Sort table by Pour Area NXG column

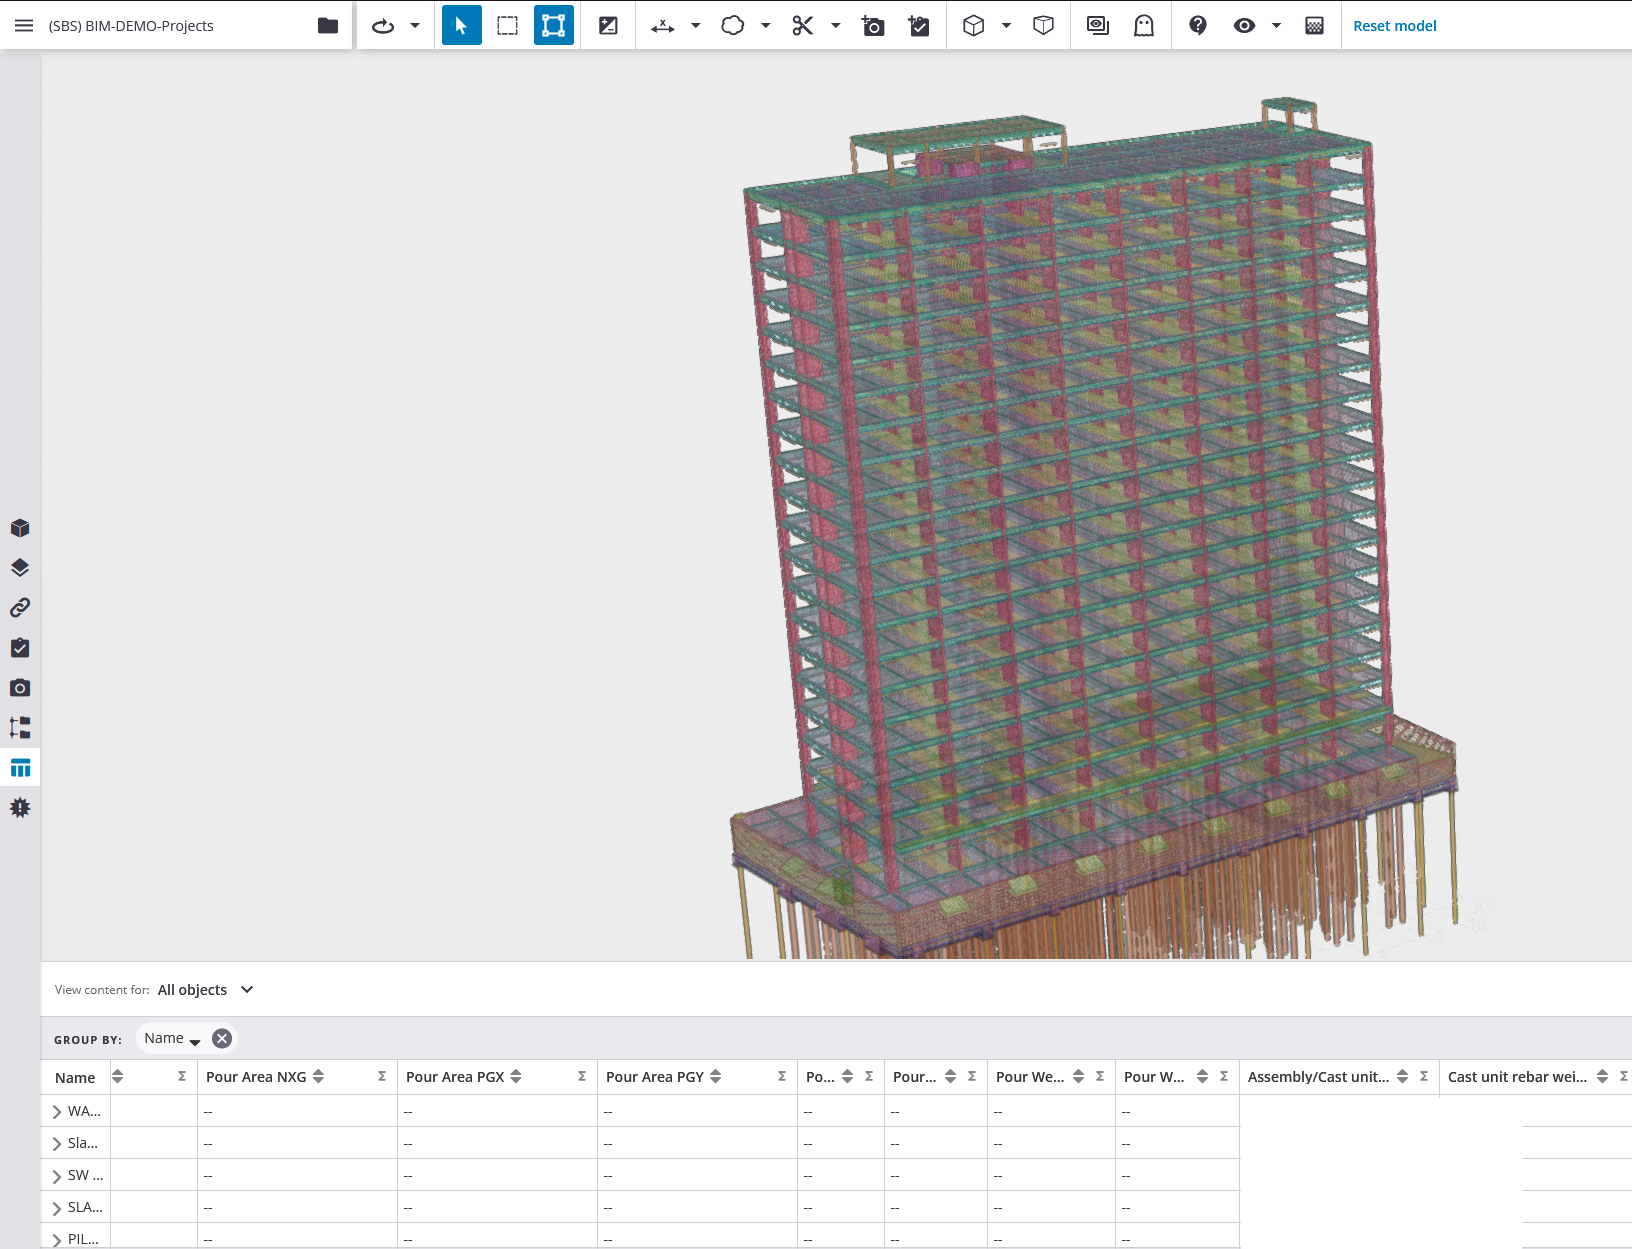[320, 1076]
